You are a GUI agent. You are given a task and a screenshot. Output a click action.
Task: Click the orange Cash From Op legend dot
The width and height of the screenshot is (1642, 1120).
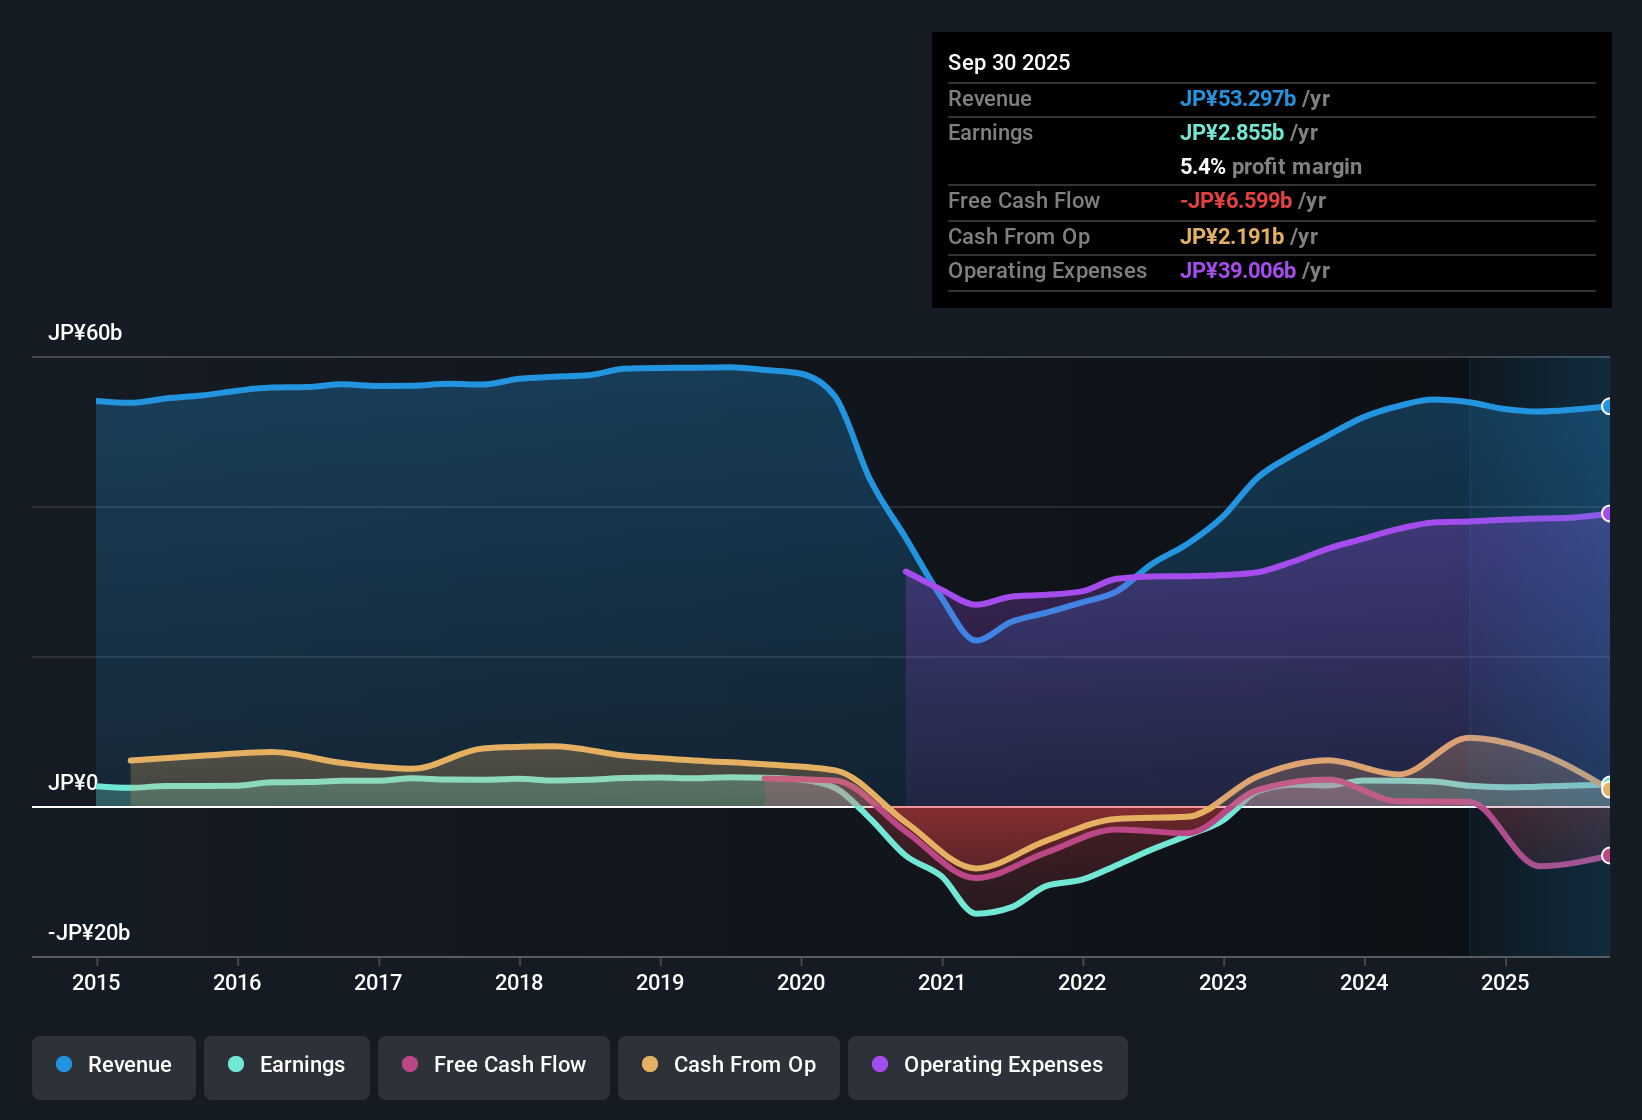pos(651,1065)
